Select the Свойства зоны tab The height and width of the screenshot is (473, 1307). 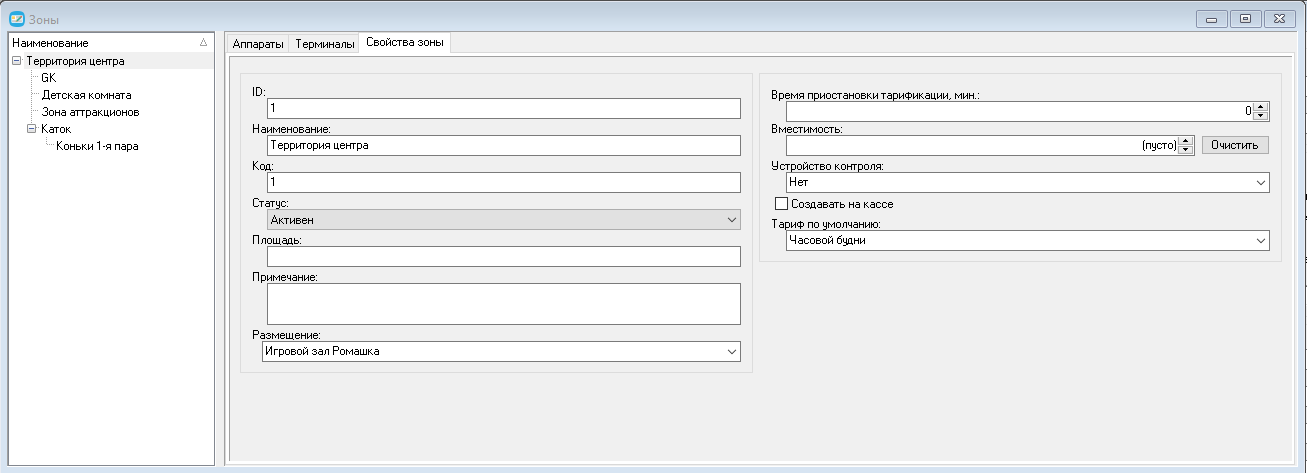coord(405,42)
